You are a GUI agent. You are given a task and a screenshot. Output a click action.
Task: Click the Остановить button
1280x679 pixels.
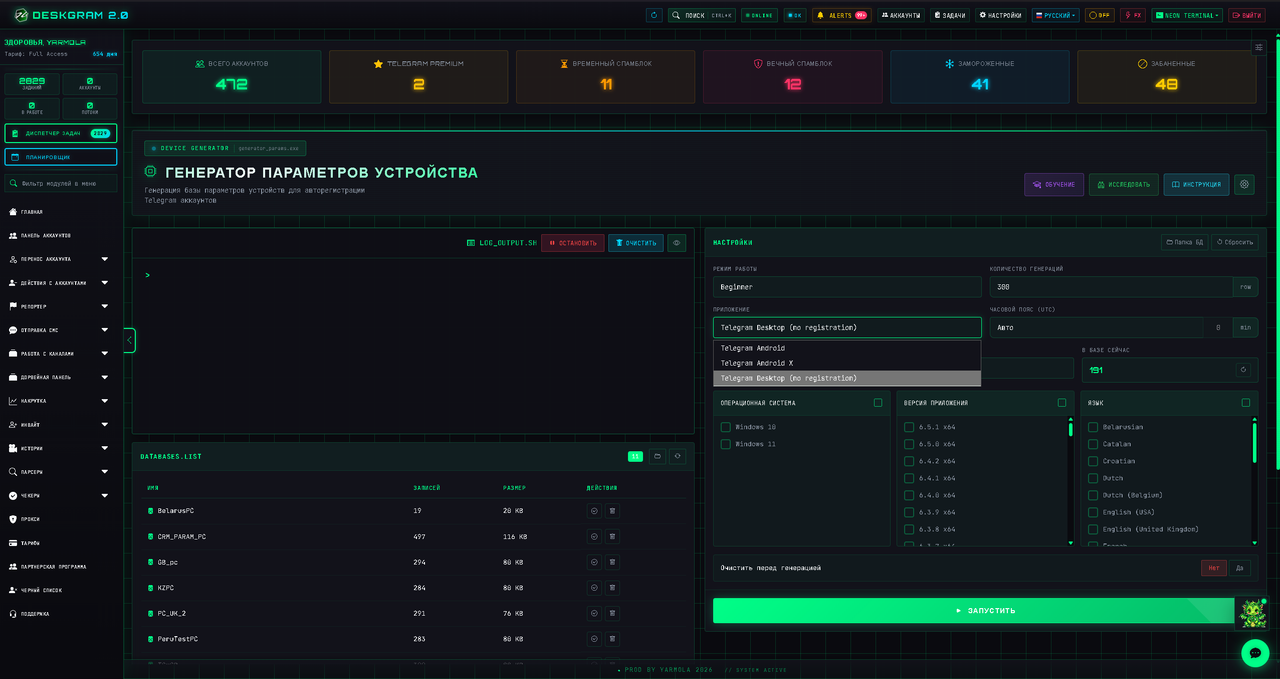573,242
